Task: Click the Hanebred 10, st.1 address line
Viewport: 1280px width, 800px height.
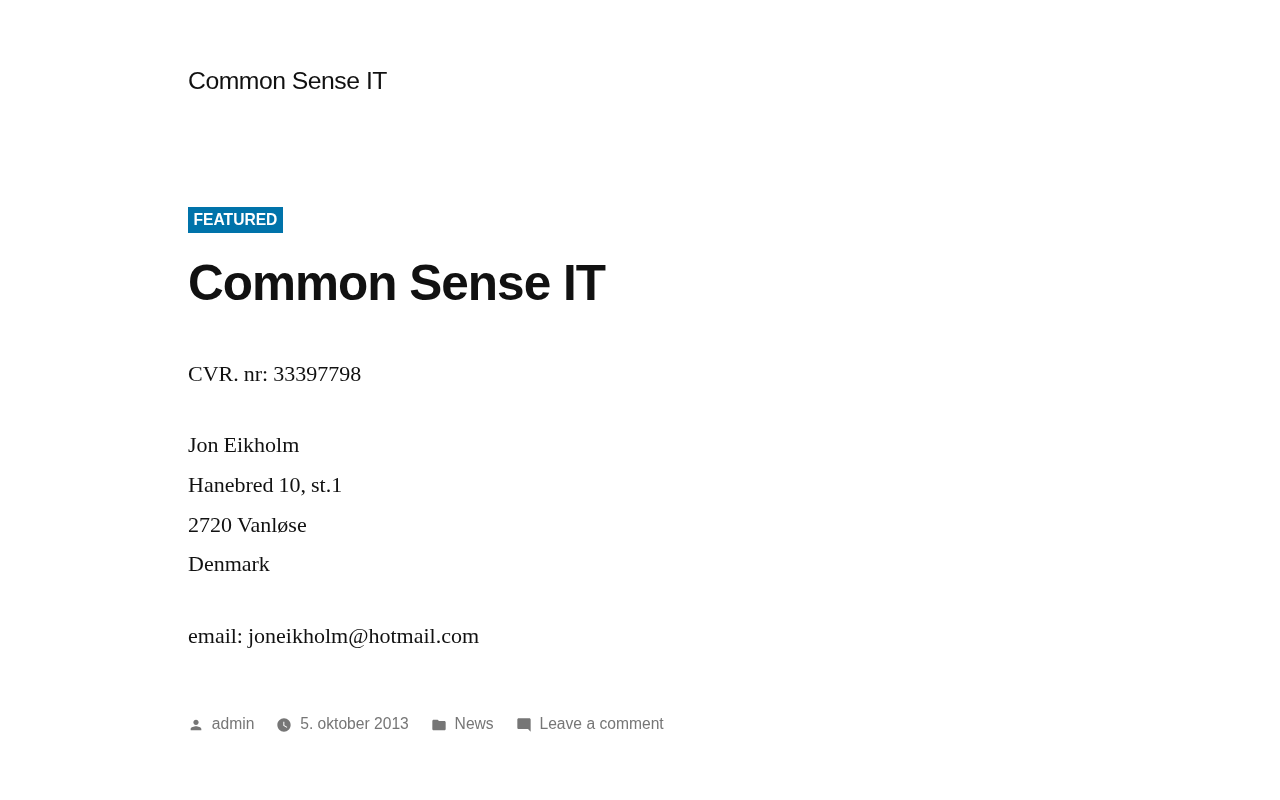Action: point(265,485)
